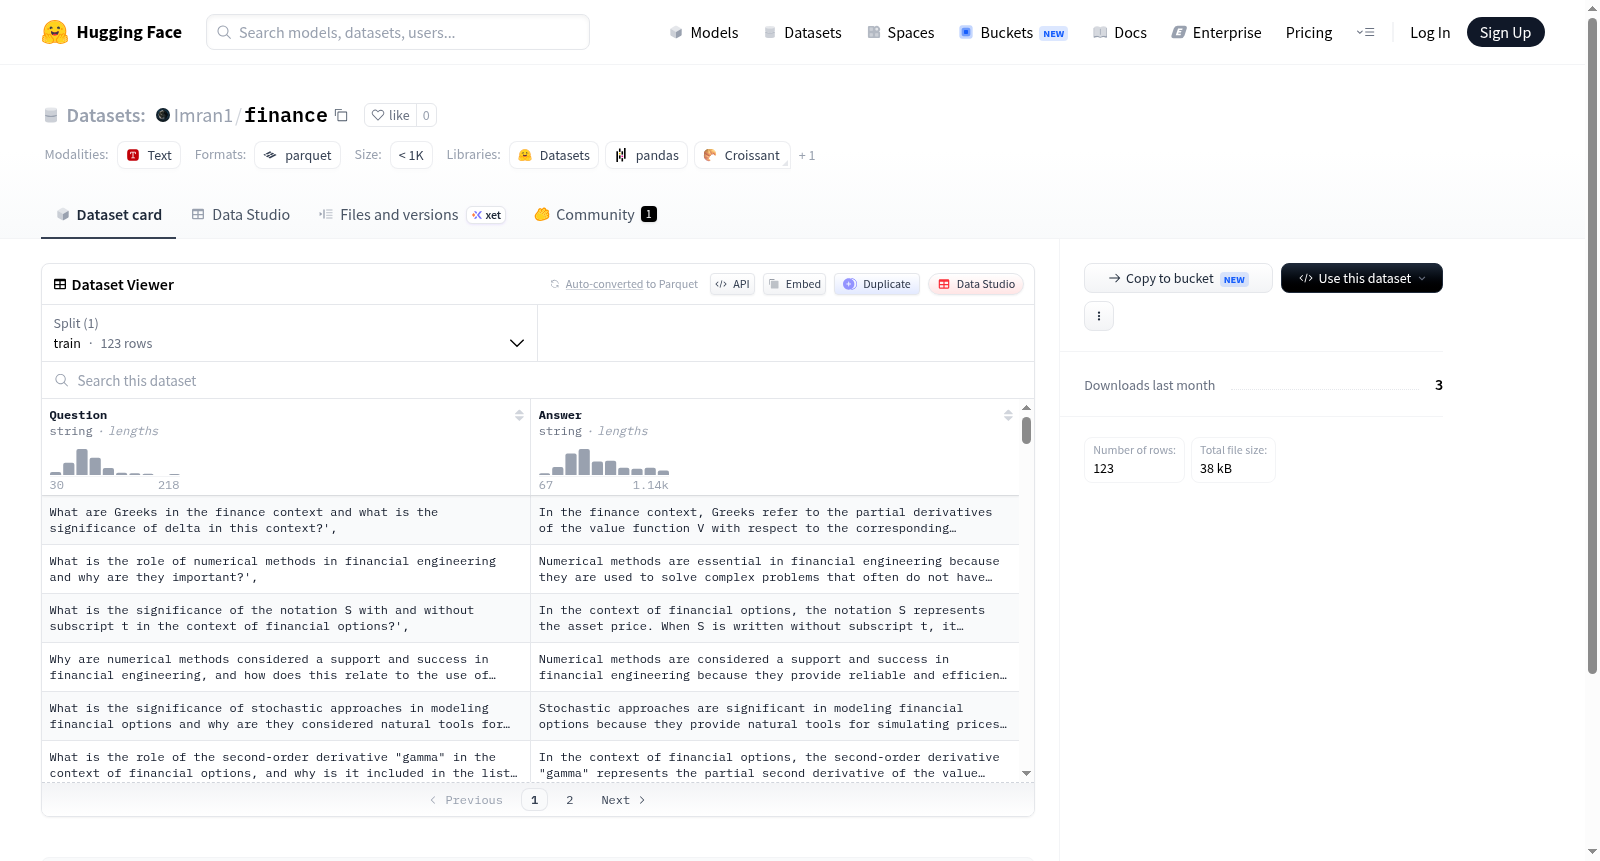Expand the train split selector

click(x=289, y=333)
